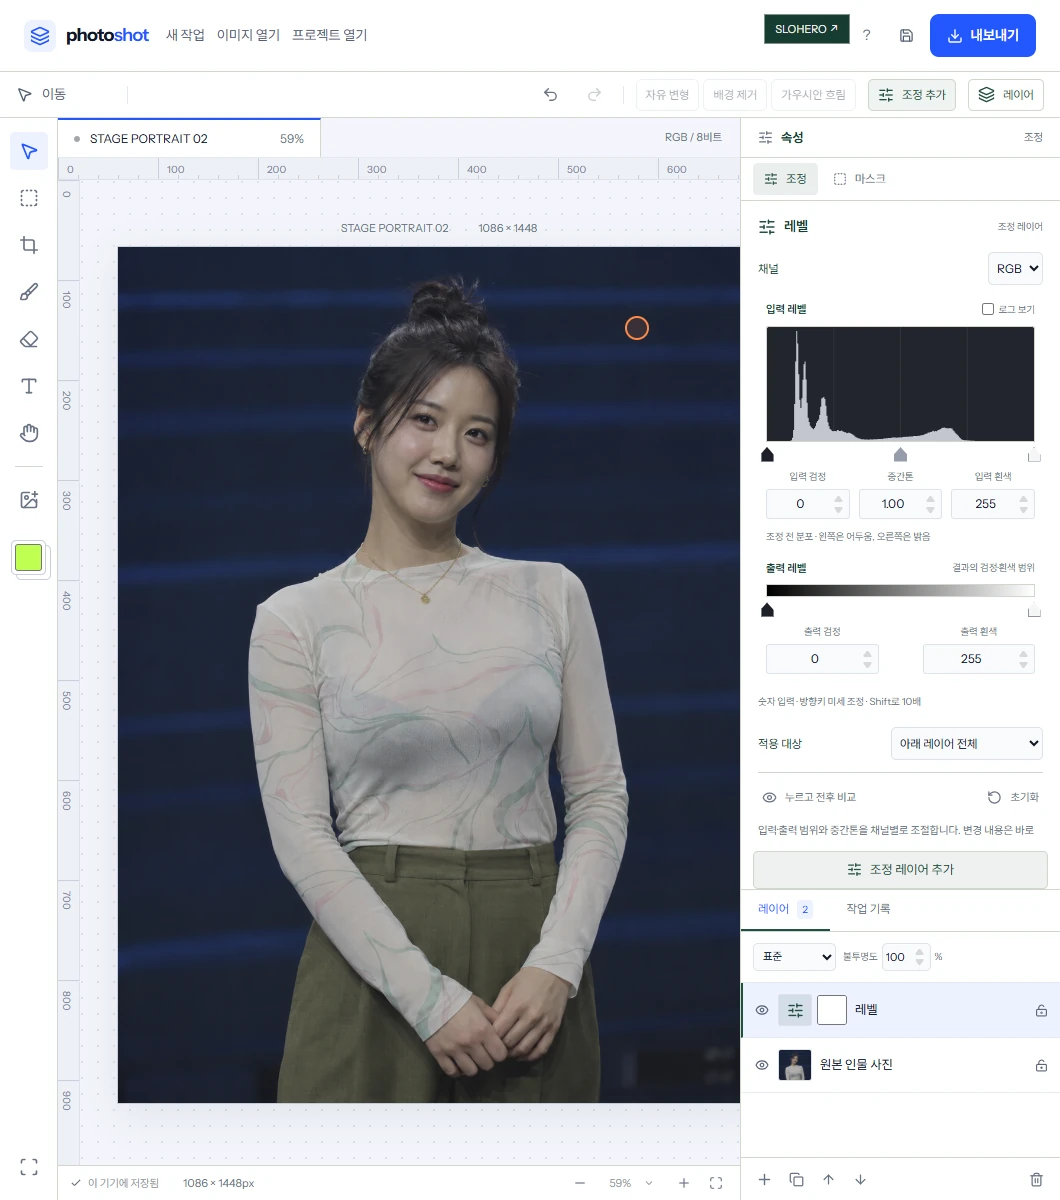Click the add new layer plus icon
Viewport: 1060px width, 1200px height.
tap(764, 1180)
